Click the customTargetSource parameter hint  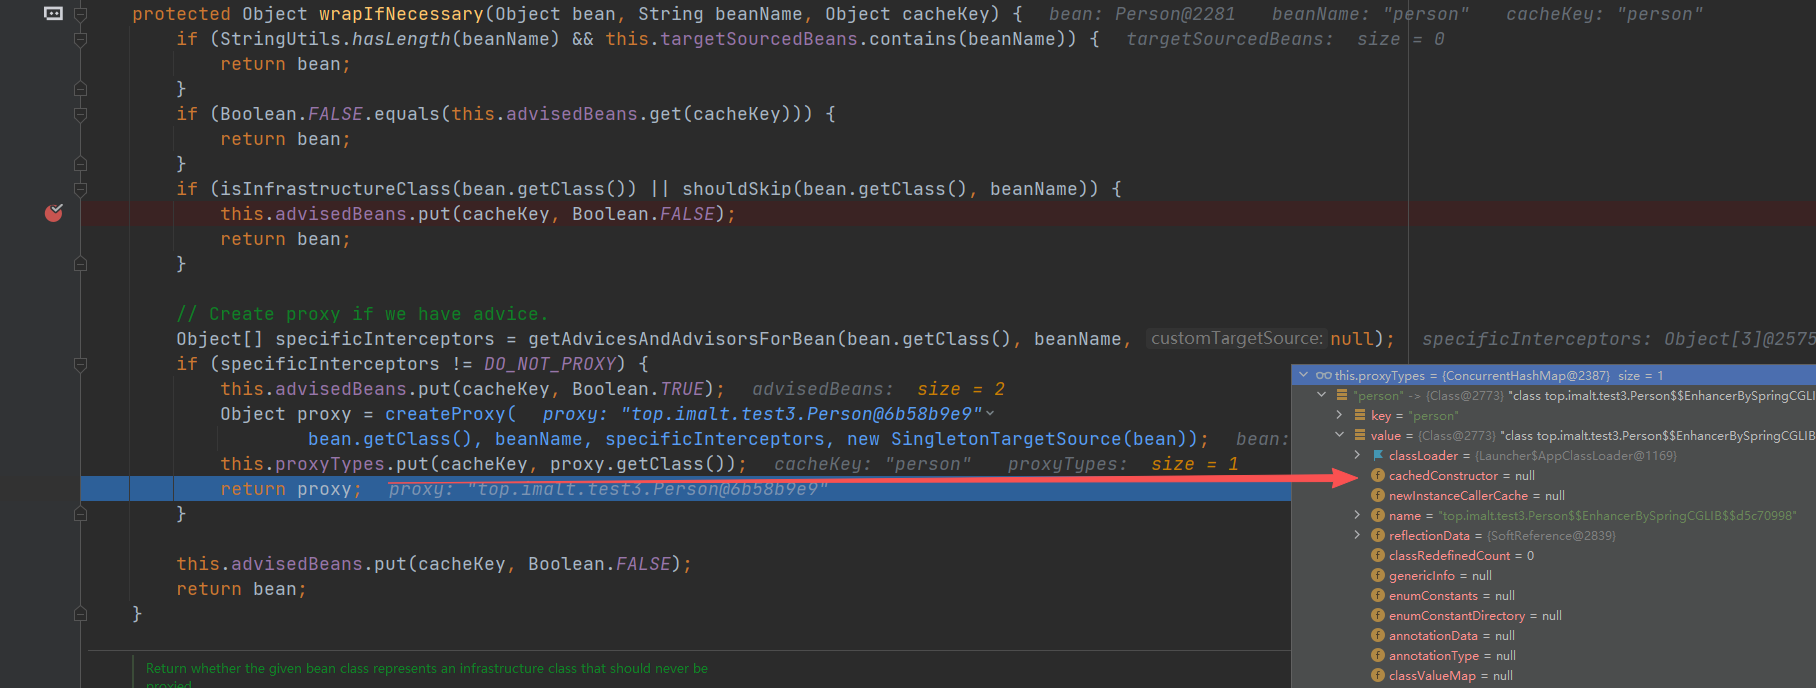click(1236, 339)
